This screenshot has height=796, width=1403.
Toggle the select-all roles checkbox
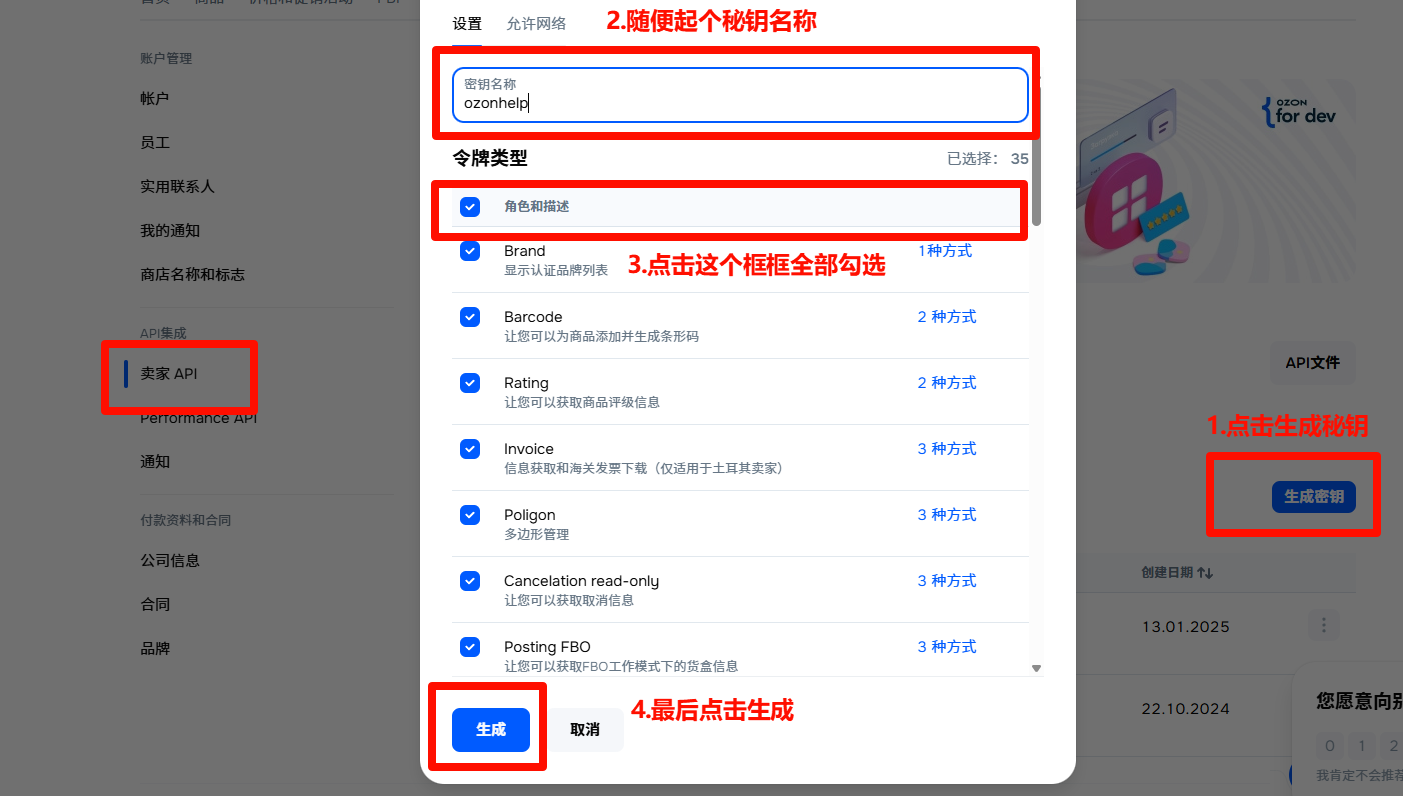[470, 207]
